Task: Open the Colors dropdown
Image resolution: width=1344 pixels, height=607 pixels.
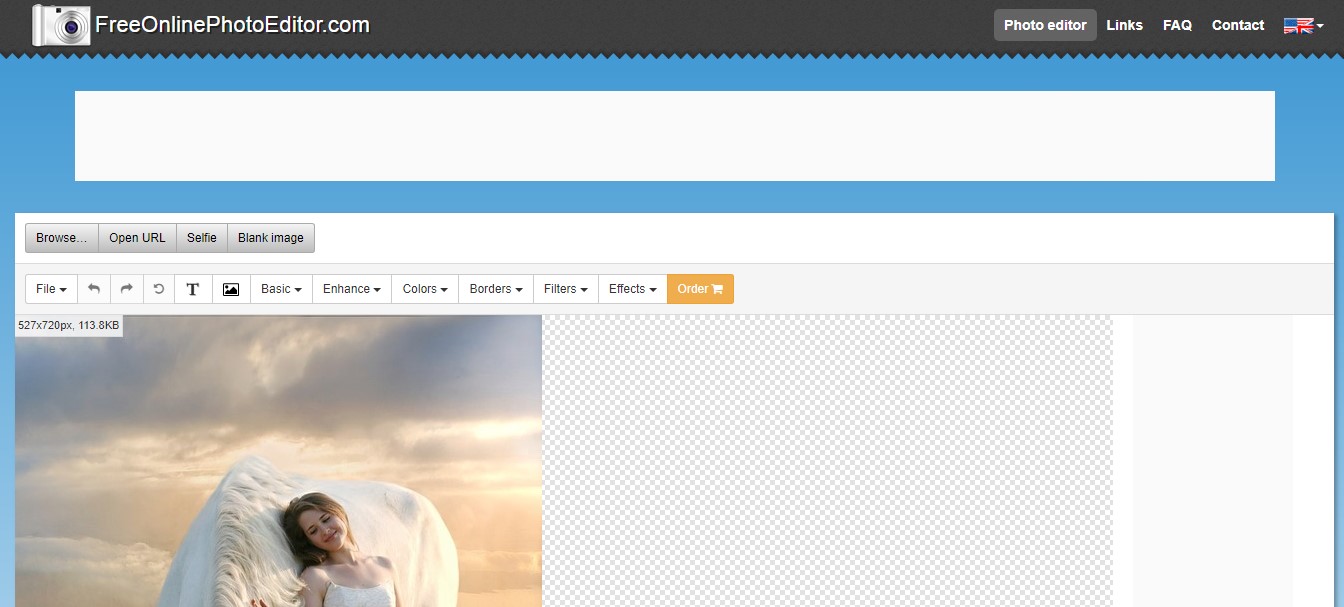Action: pyautogui.click(x=425, y=289)
